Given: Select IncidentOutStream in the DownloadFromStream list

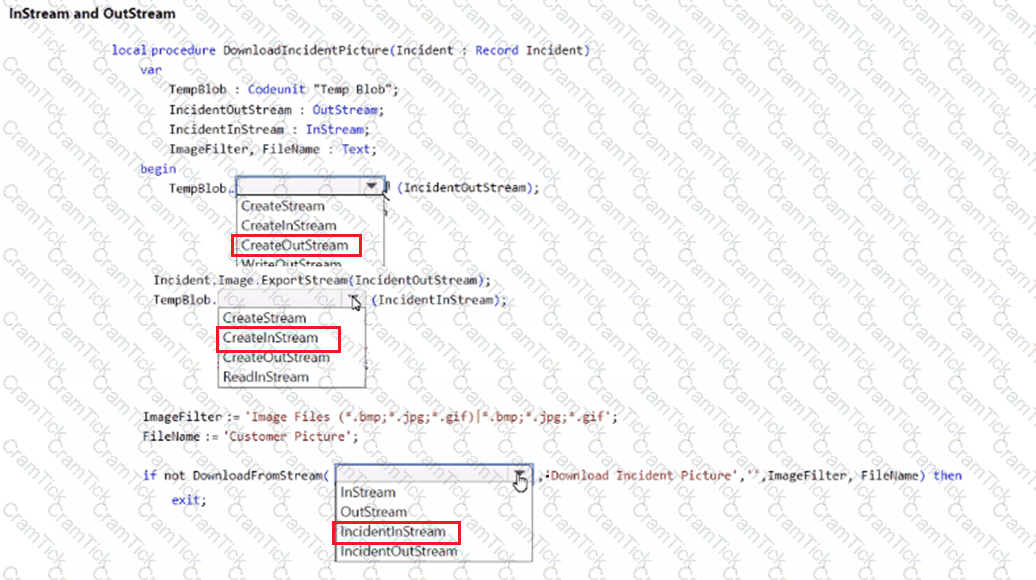Looking at the screenshot, I should pos(398,551).
